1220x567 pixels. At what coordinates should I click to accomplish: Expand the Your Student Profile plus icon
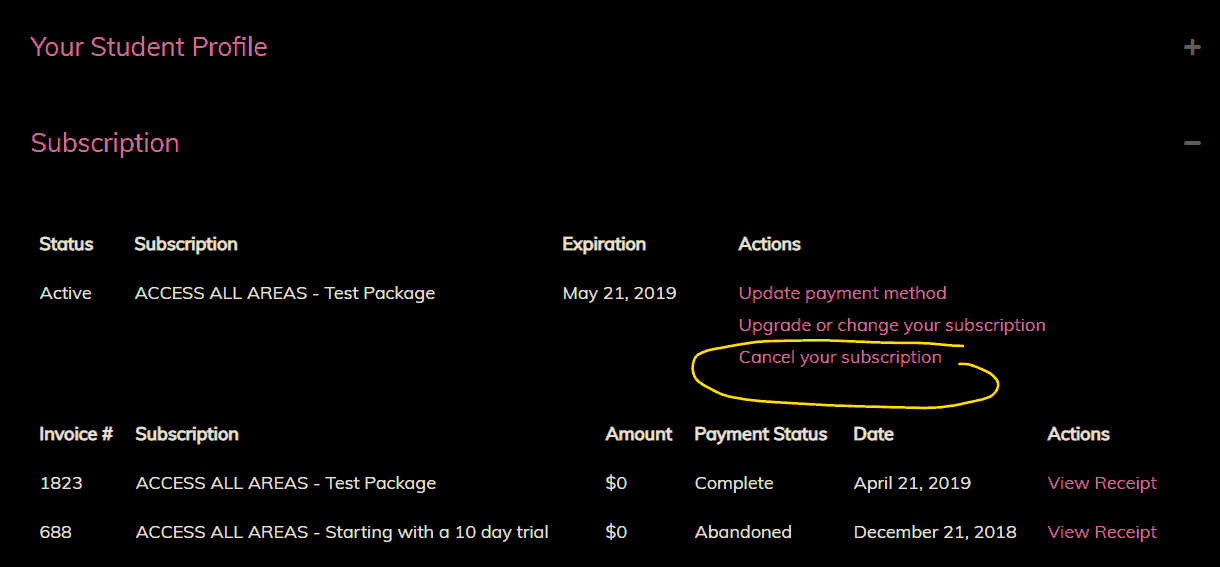coord(1191,47)
